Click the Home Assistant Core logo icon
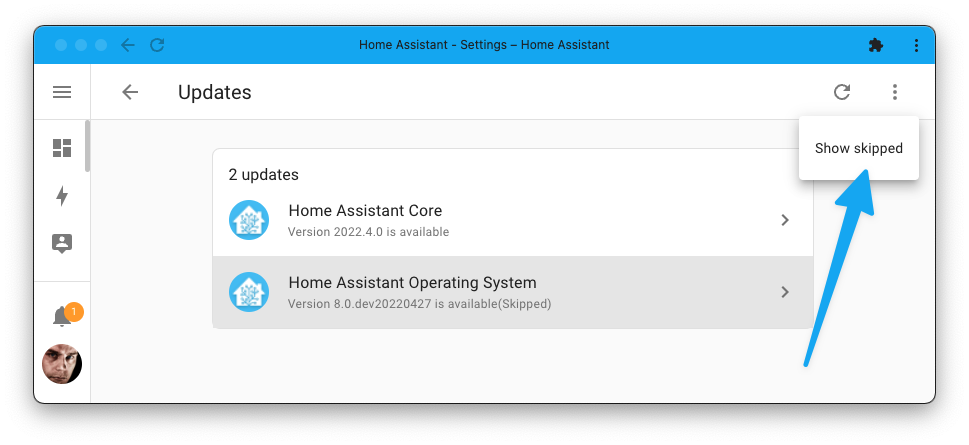The image size is (969, 445). 247,220
